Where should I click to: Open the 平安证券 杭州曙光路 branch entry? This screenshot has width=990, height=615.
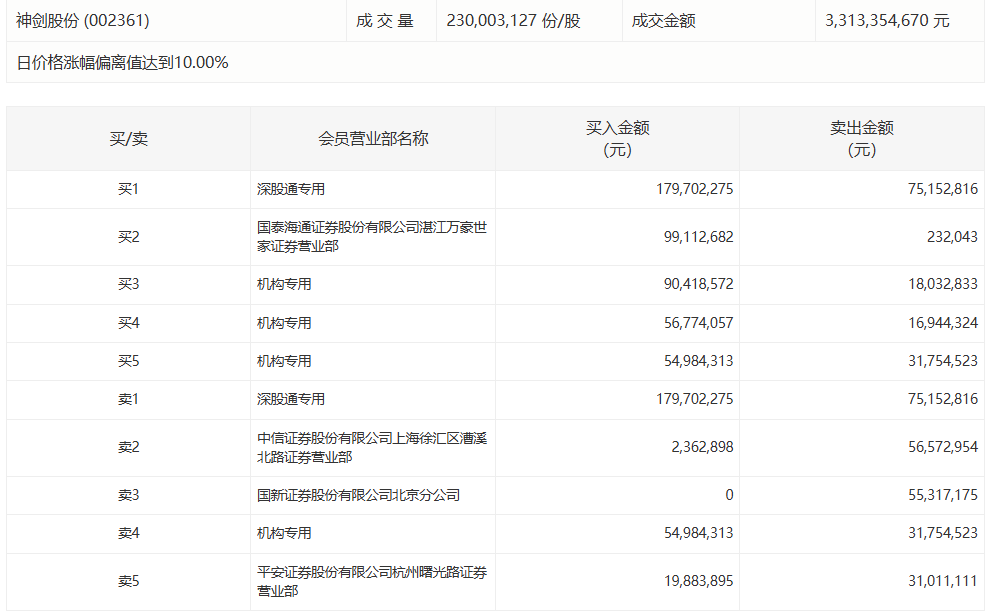click(x=371, y=581)
